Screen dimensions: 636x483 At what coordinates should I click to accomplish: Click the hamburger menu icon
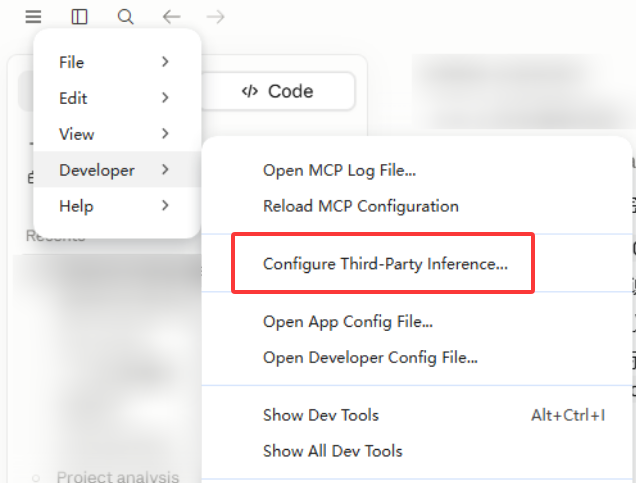click(x=33, y=17)
